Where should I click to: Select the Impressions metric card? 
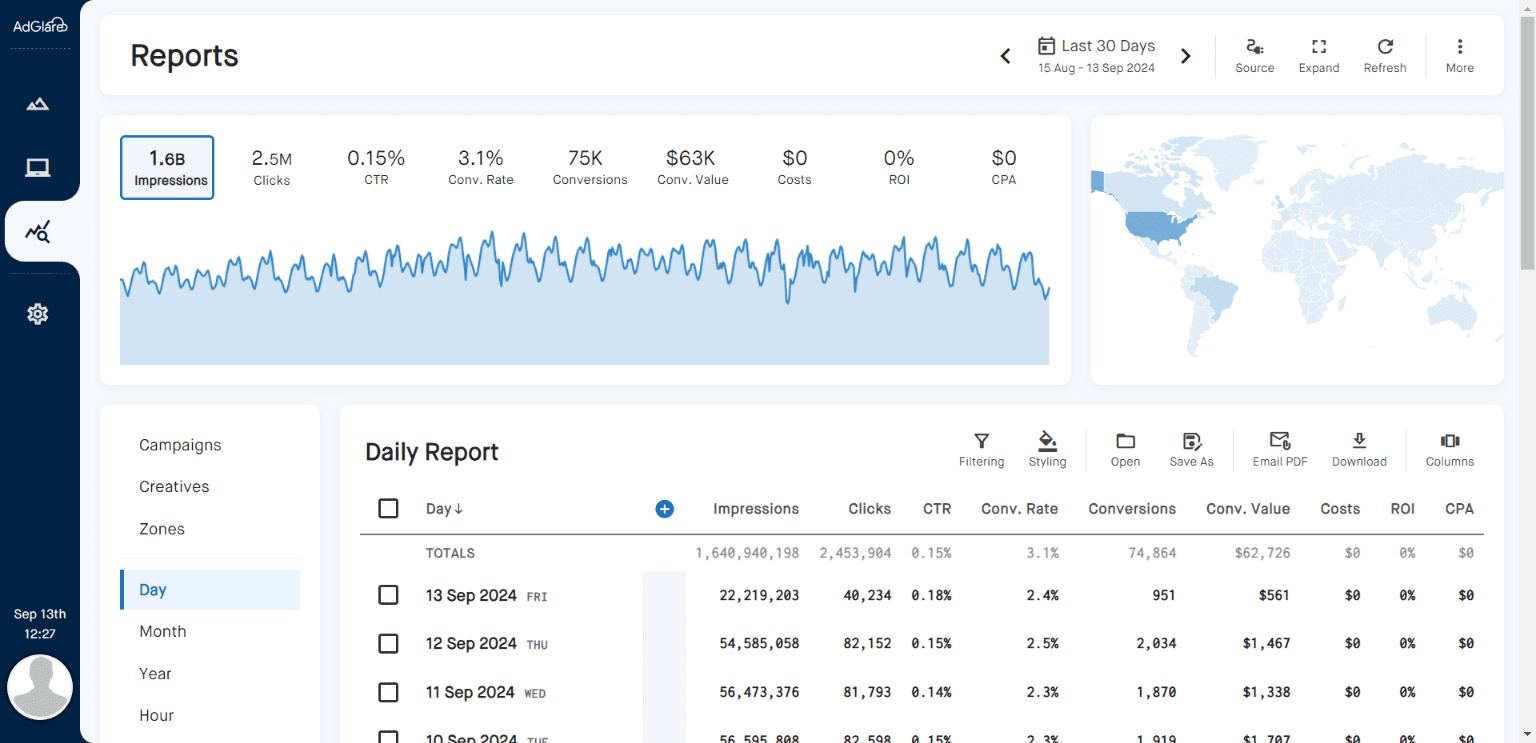point(167,166)
